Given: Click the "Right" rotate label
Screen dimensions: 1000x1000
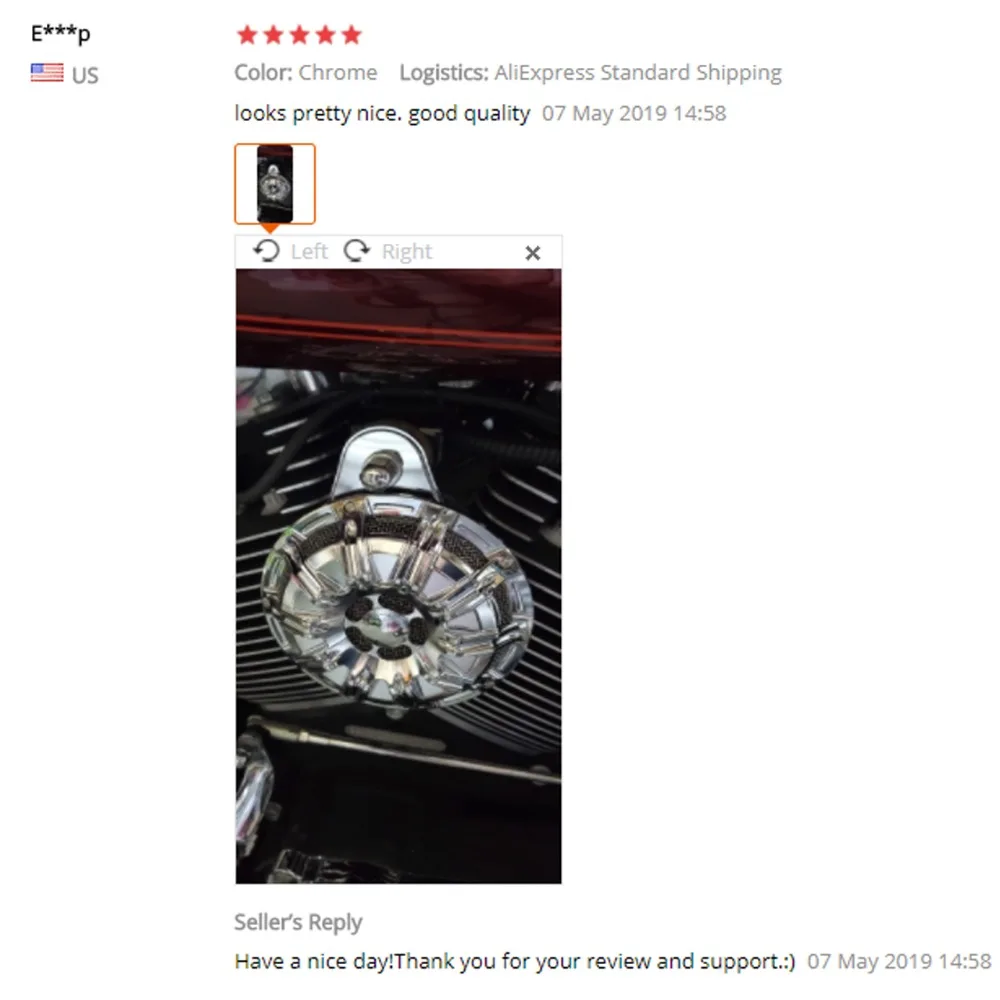Looking at the screenshot, I should click(x=407, y=251).
